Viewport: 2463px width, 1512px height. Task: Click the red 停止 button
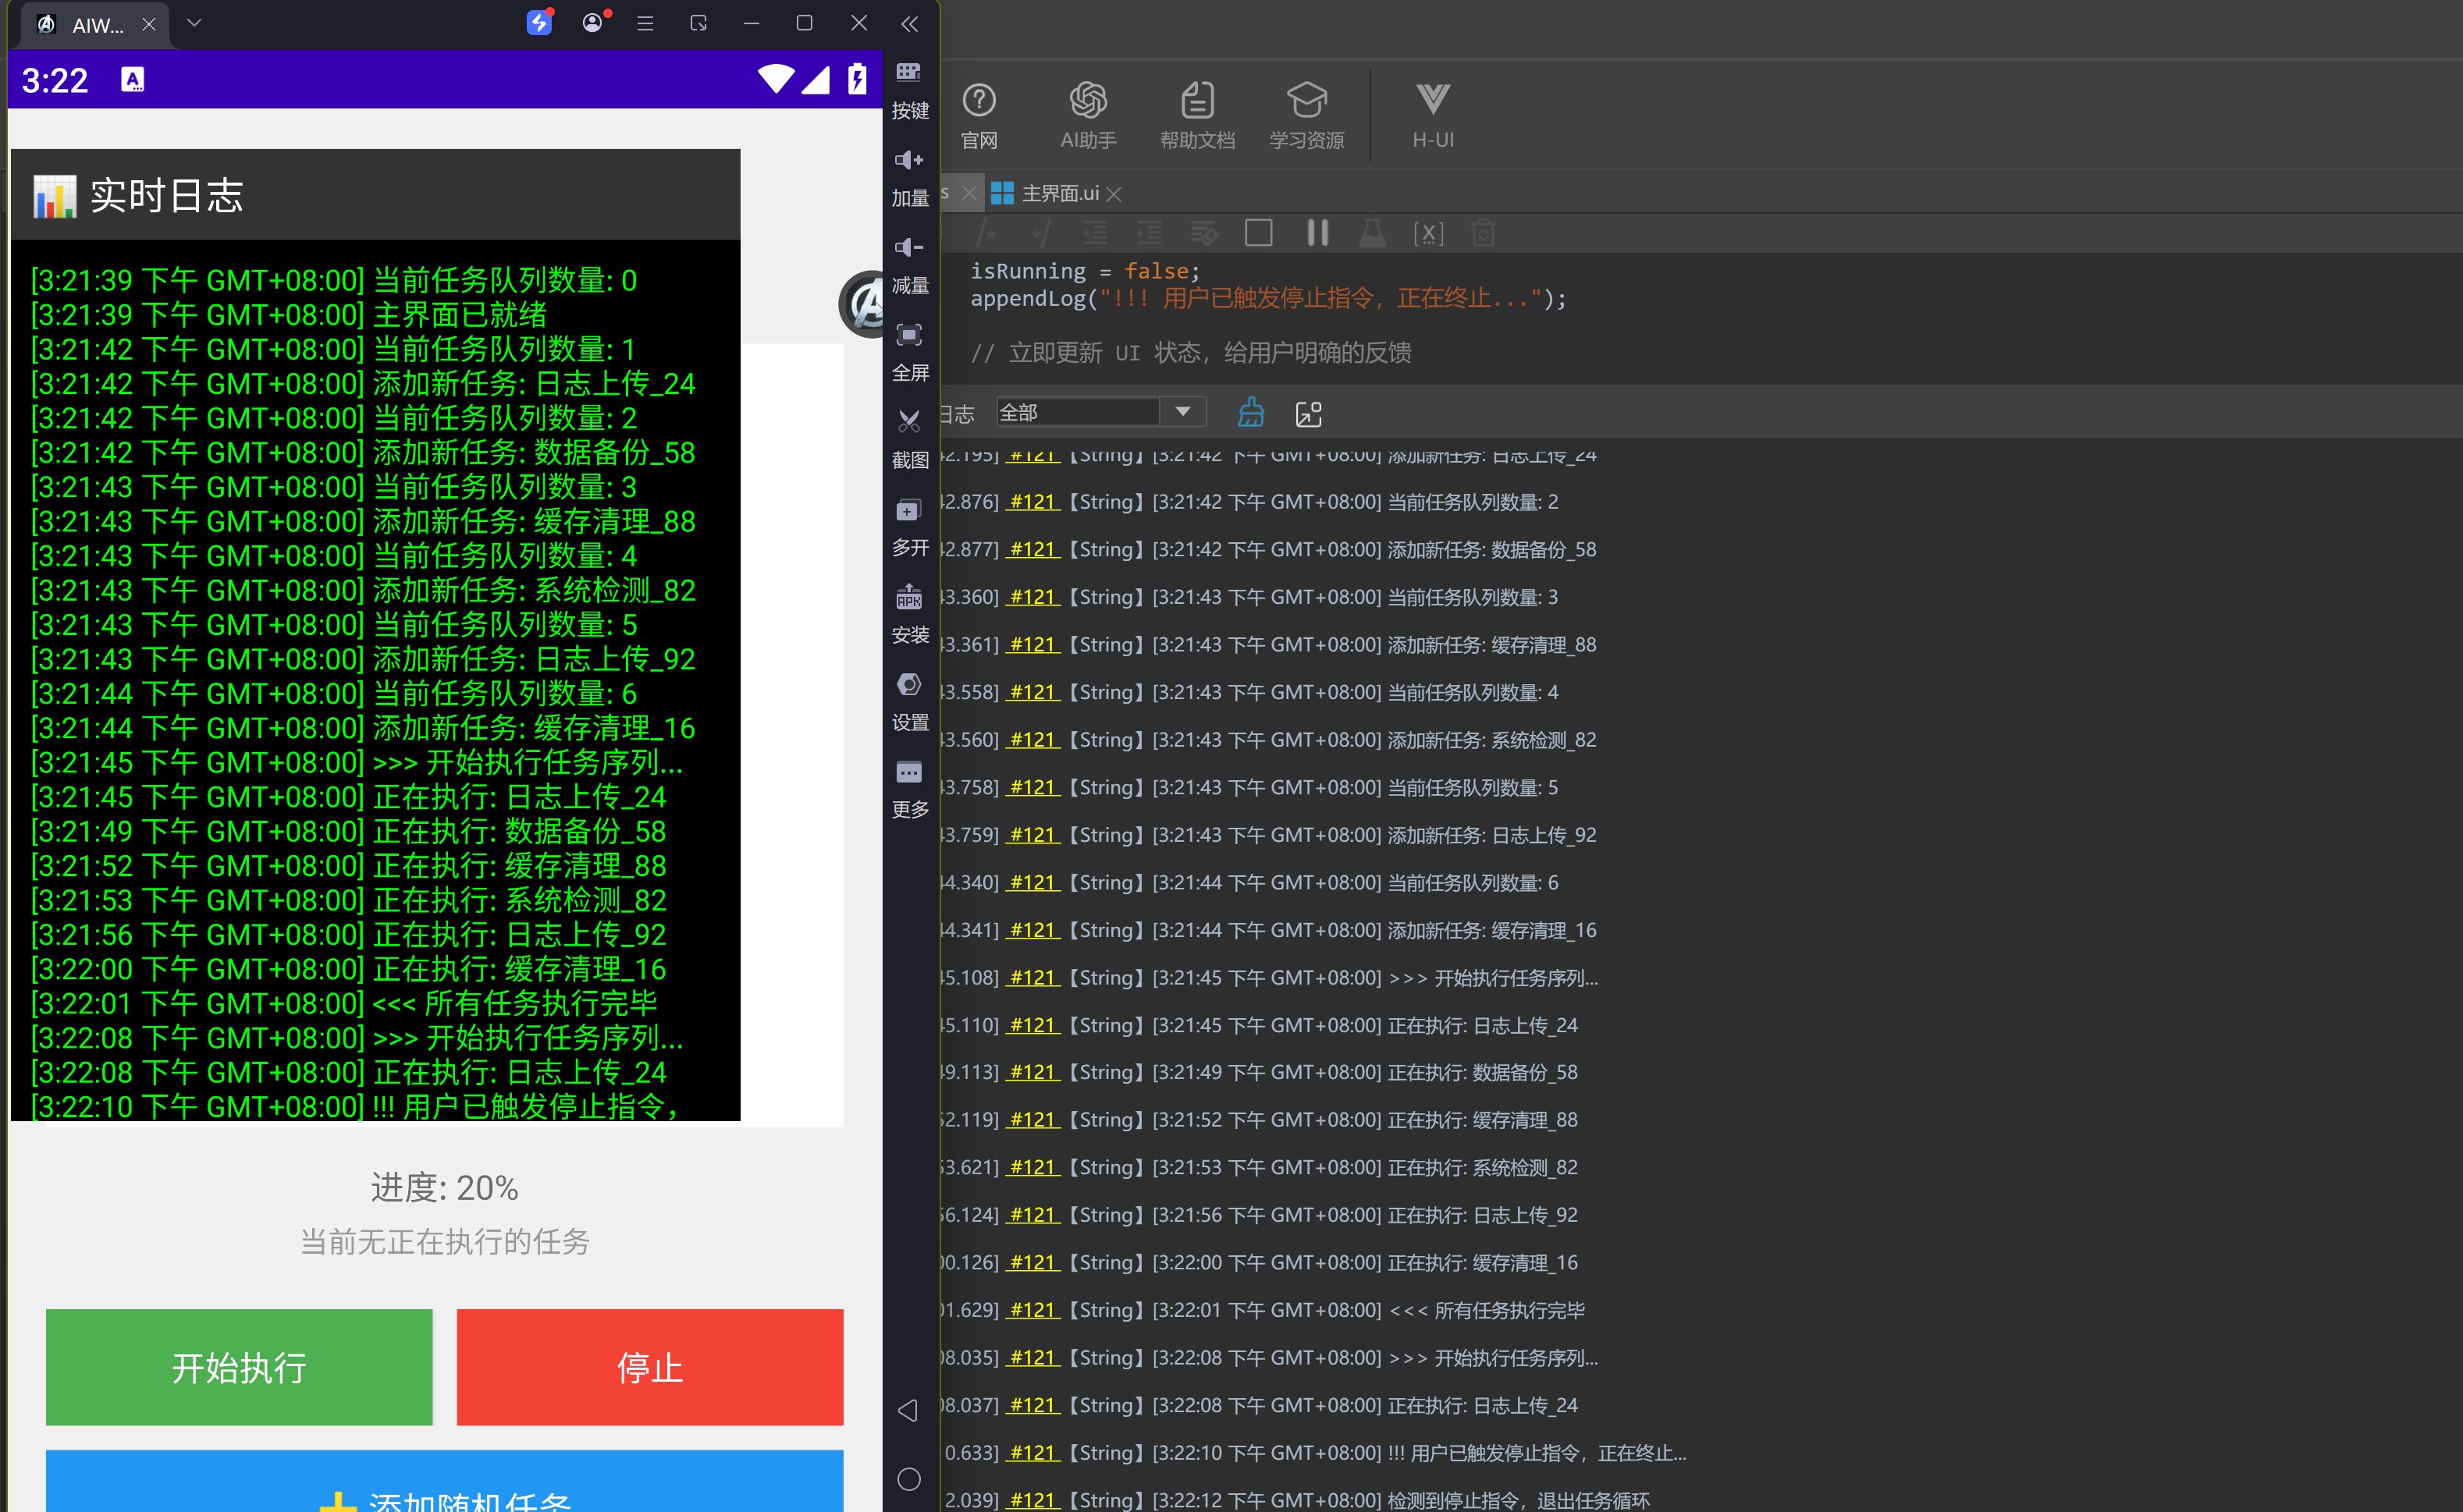(x=650, y=1367)
